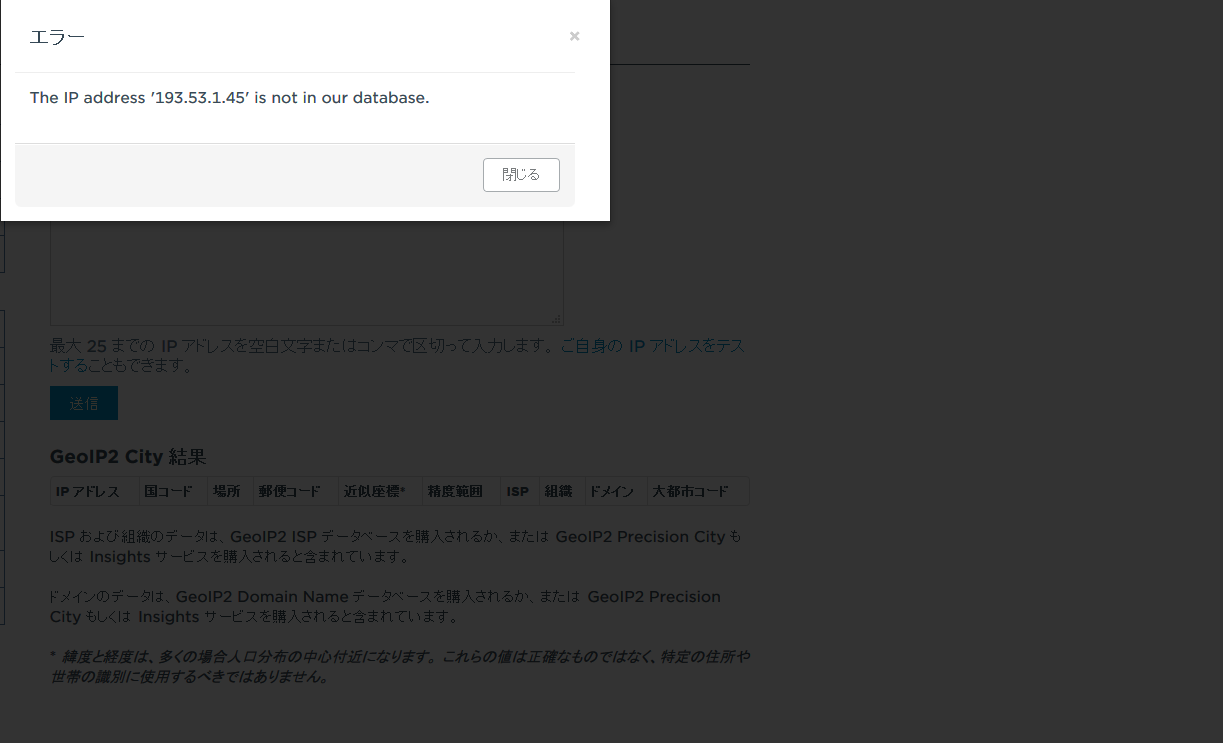Viewport: 1223px width, 743px height.
Task: Click the エラー dialog title
Action: click(x=57, y=37)
